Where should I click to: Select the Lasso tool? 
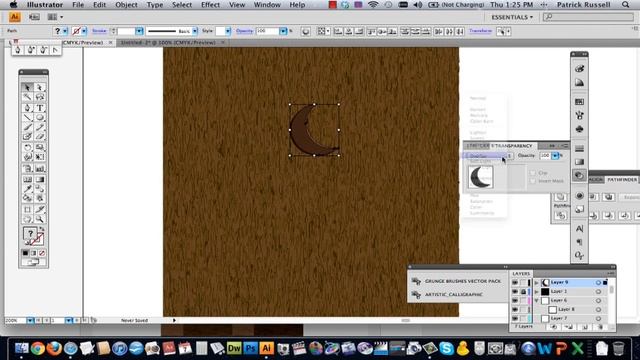pos(40,97)
